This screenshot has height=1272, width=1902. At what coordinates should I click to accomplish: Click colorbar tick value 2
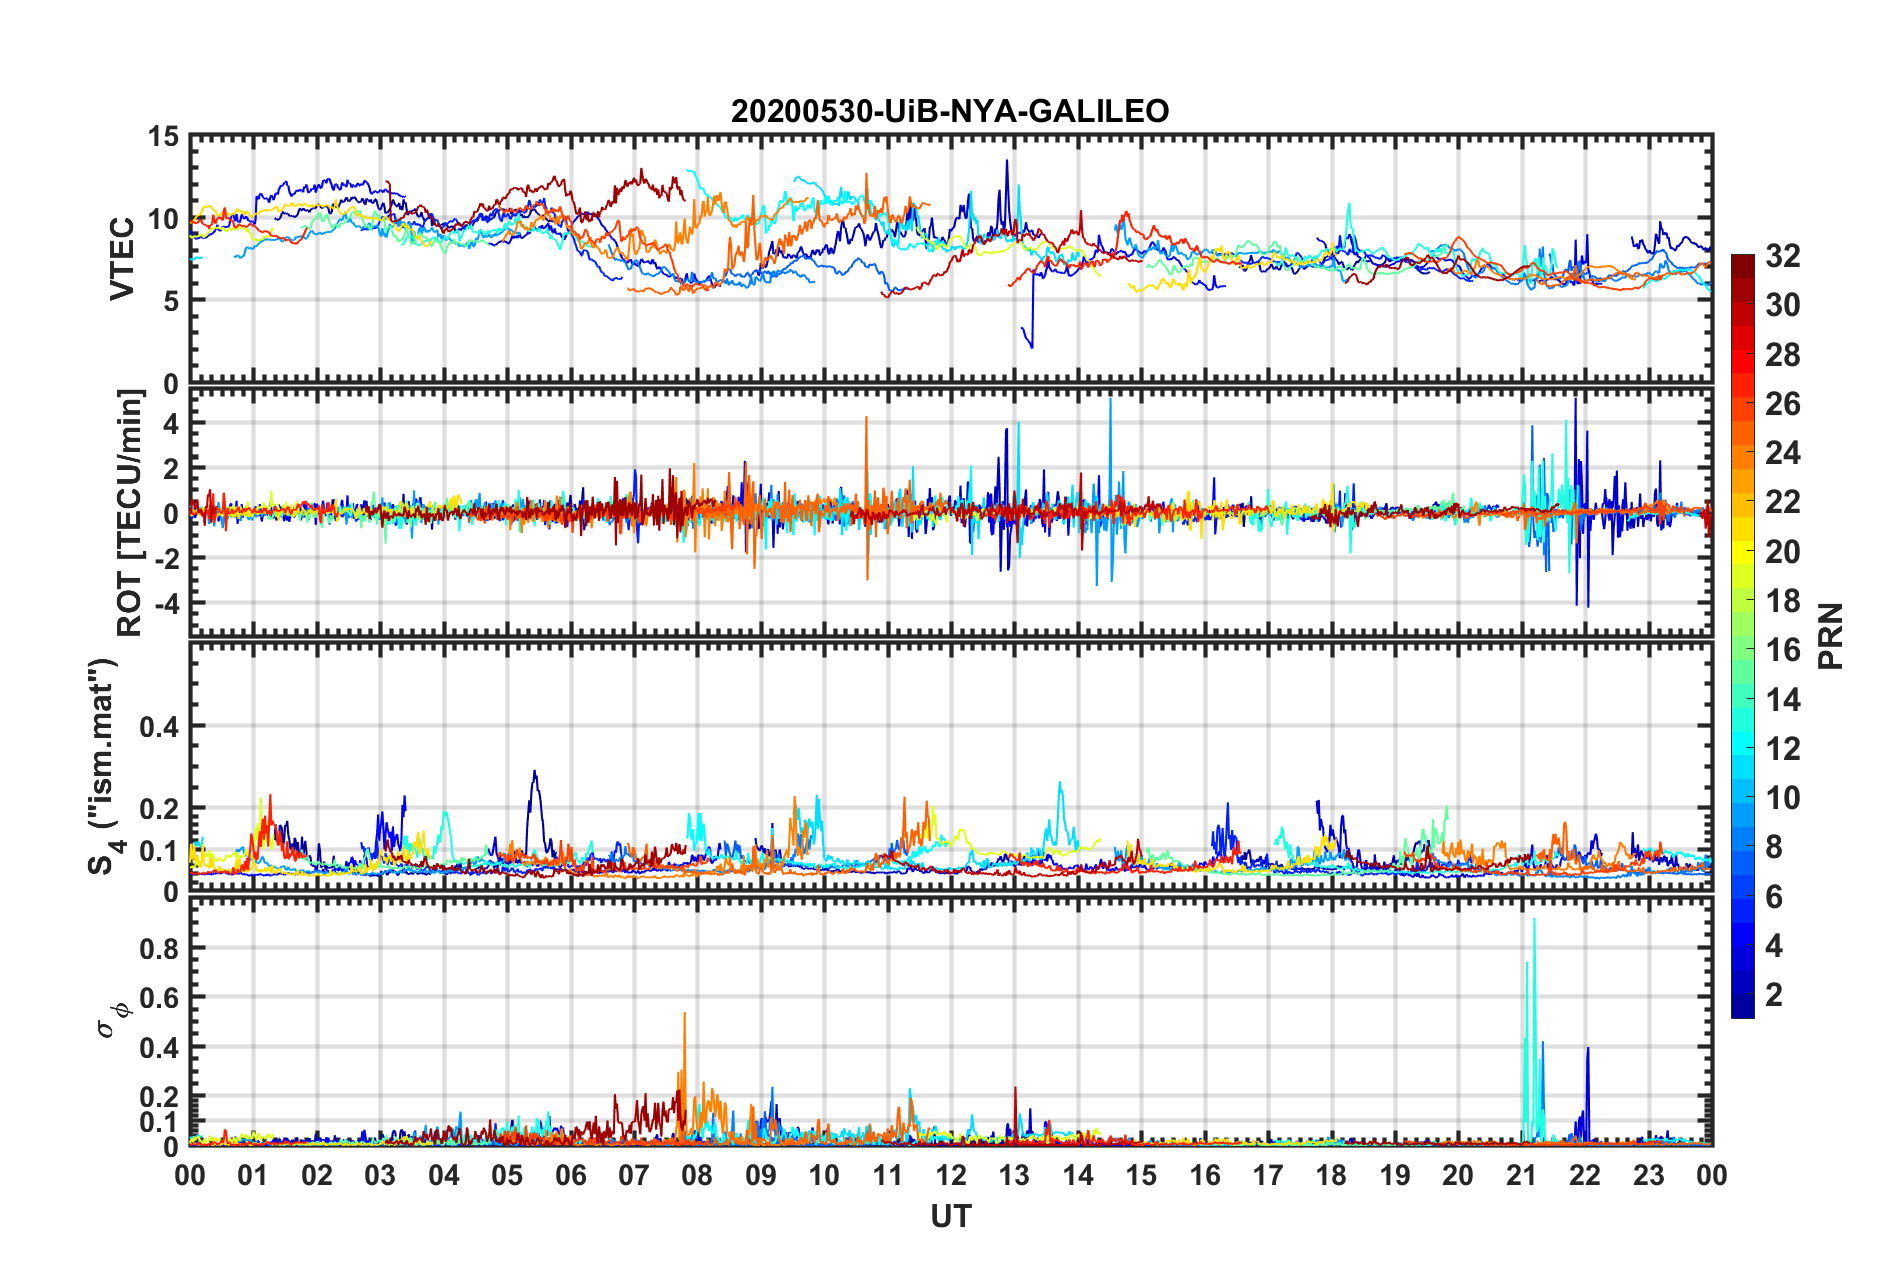coord(1774,995)
